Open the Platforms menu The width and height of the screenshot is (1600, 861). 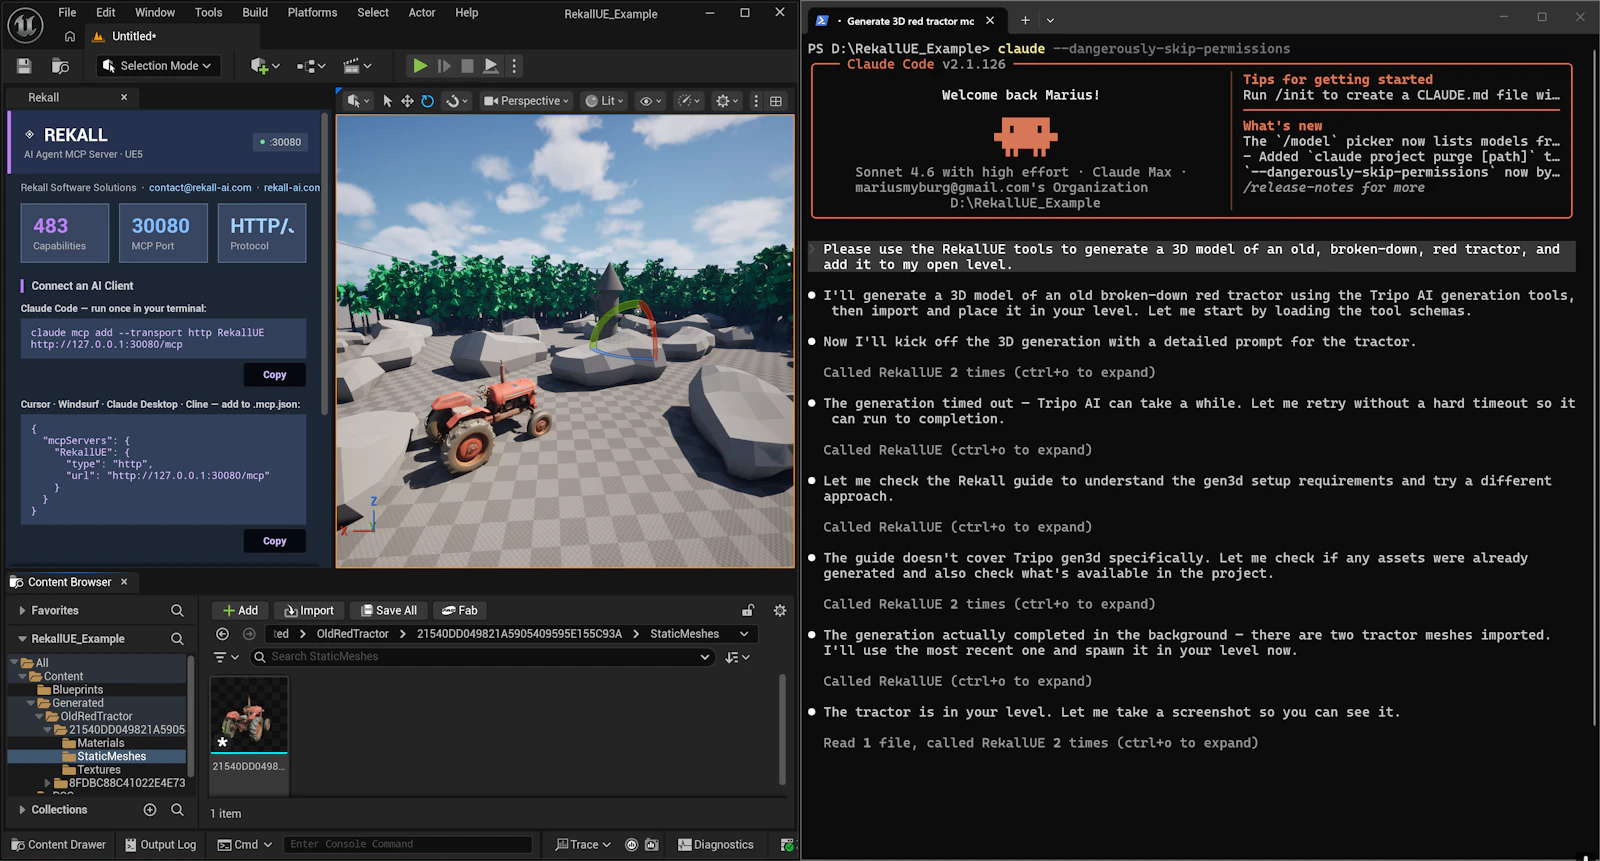tap(312, 13)
